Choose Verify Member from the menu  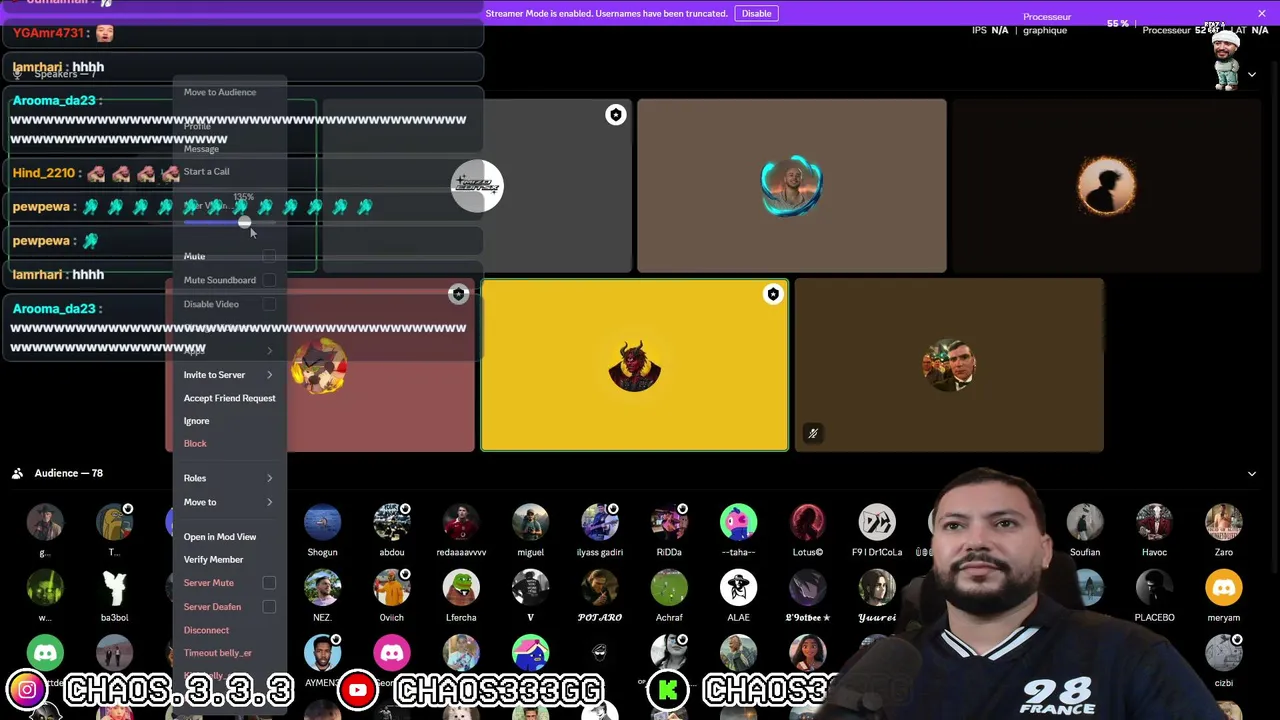point(214,560)
